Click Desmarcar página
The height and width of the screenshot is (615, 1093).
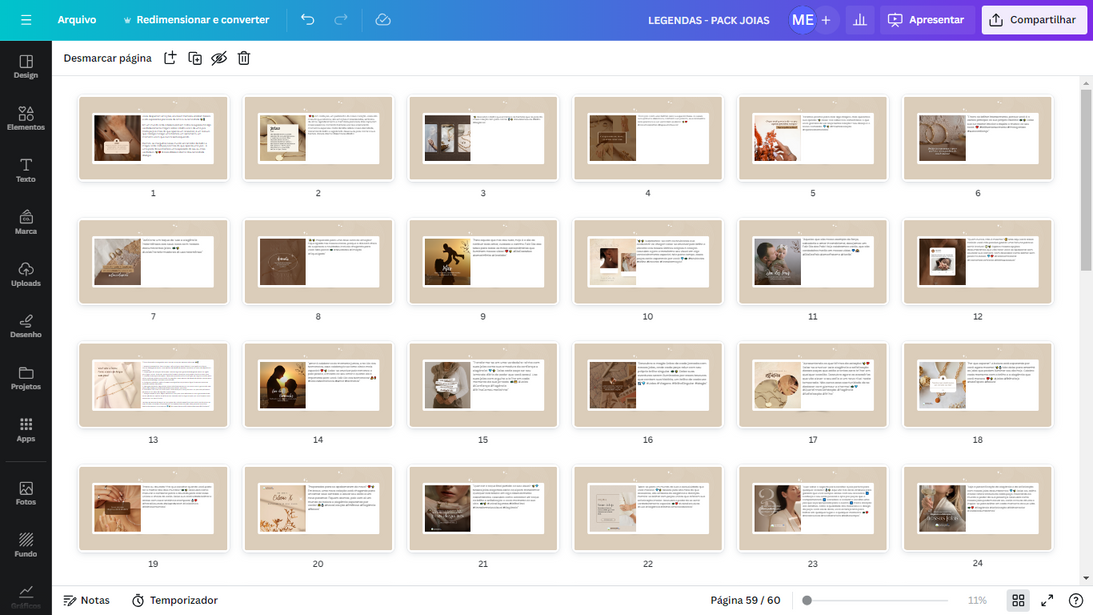(x=108, y=58)
